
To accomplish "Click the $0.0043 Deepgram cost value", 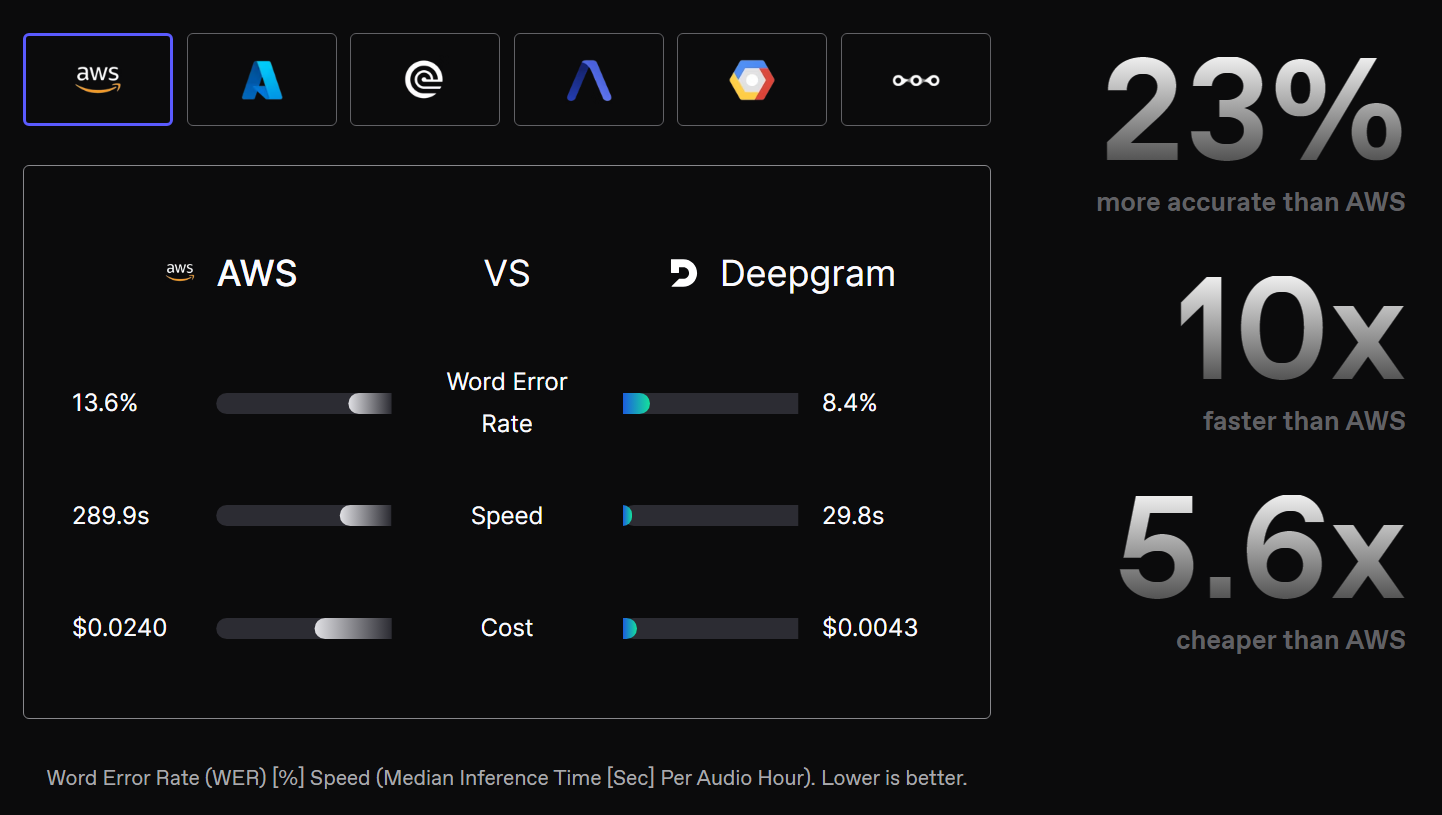I will coord(870,628).
